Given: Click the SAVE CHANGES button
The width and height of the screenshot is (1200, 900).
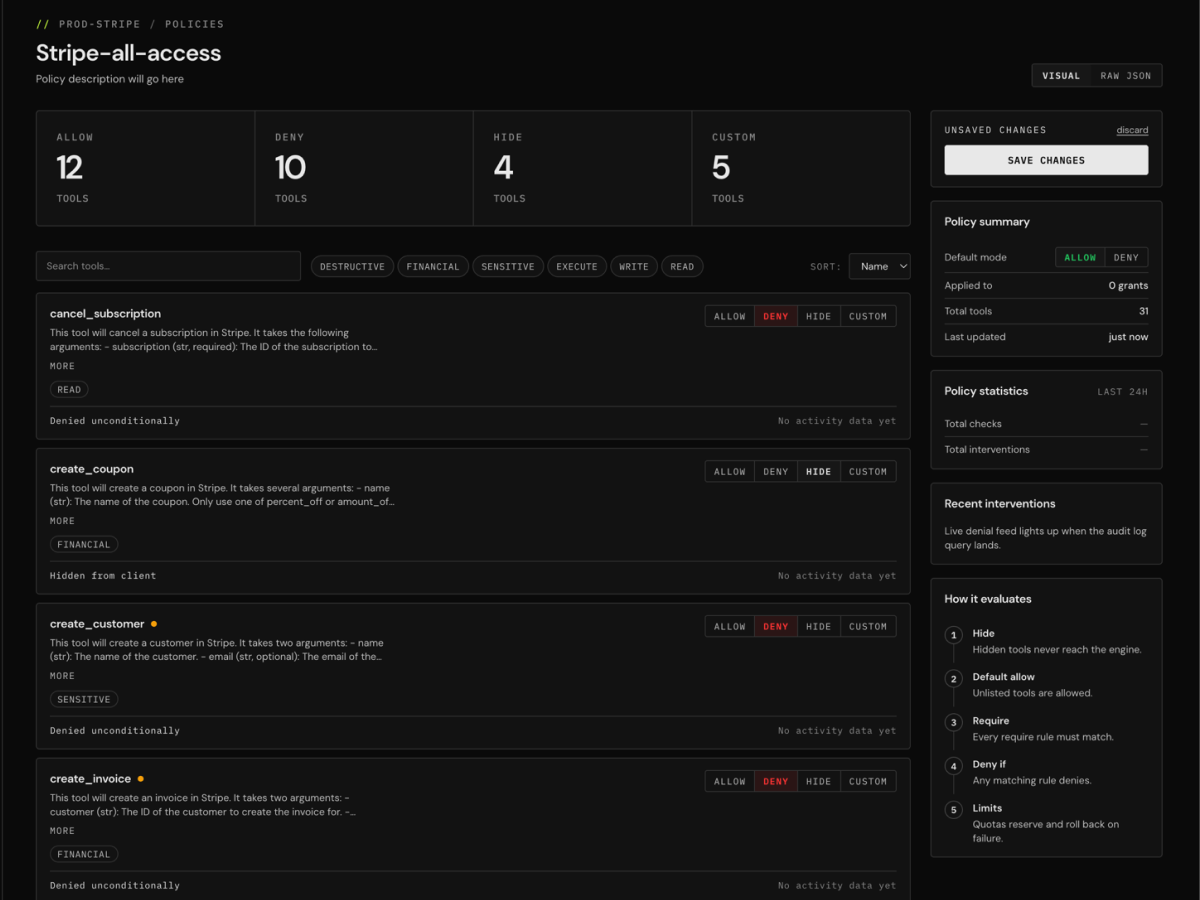Looking at the screenshot, I should [1046, 160].
